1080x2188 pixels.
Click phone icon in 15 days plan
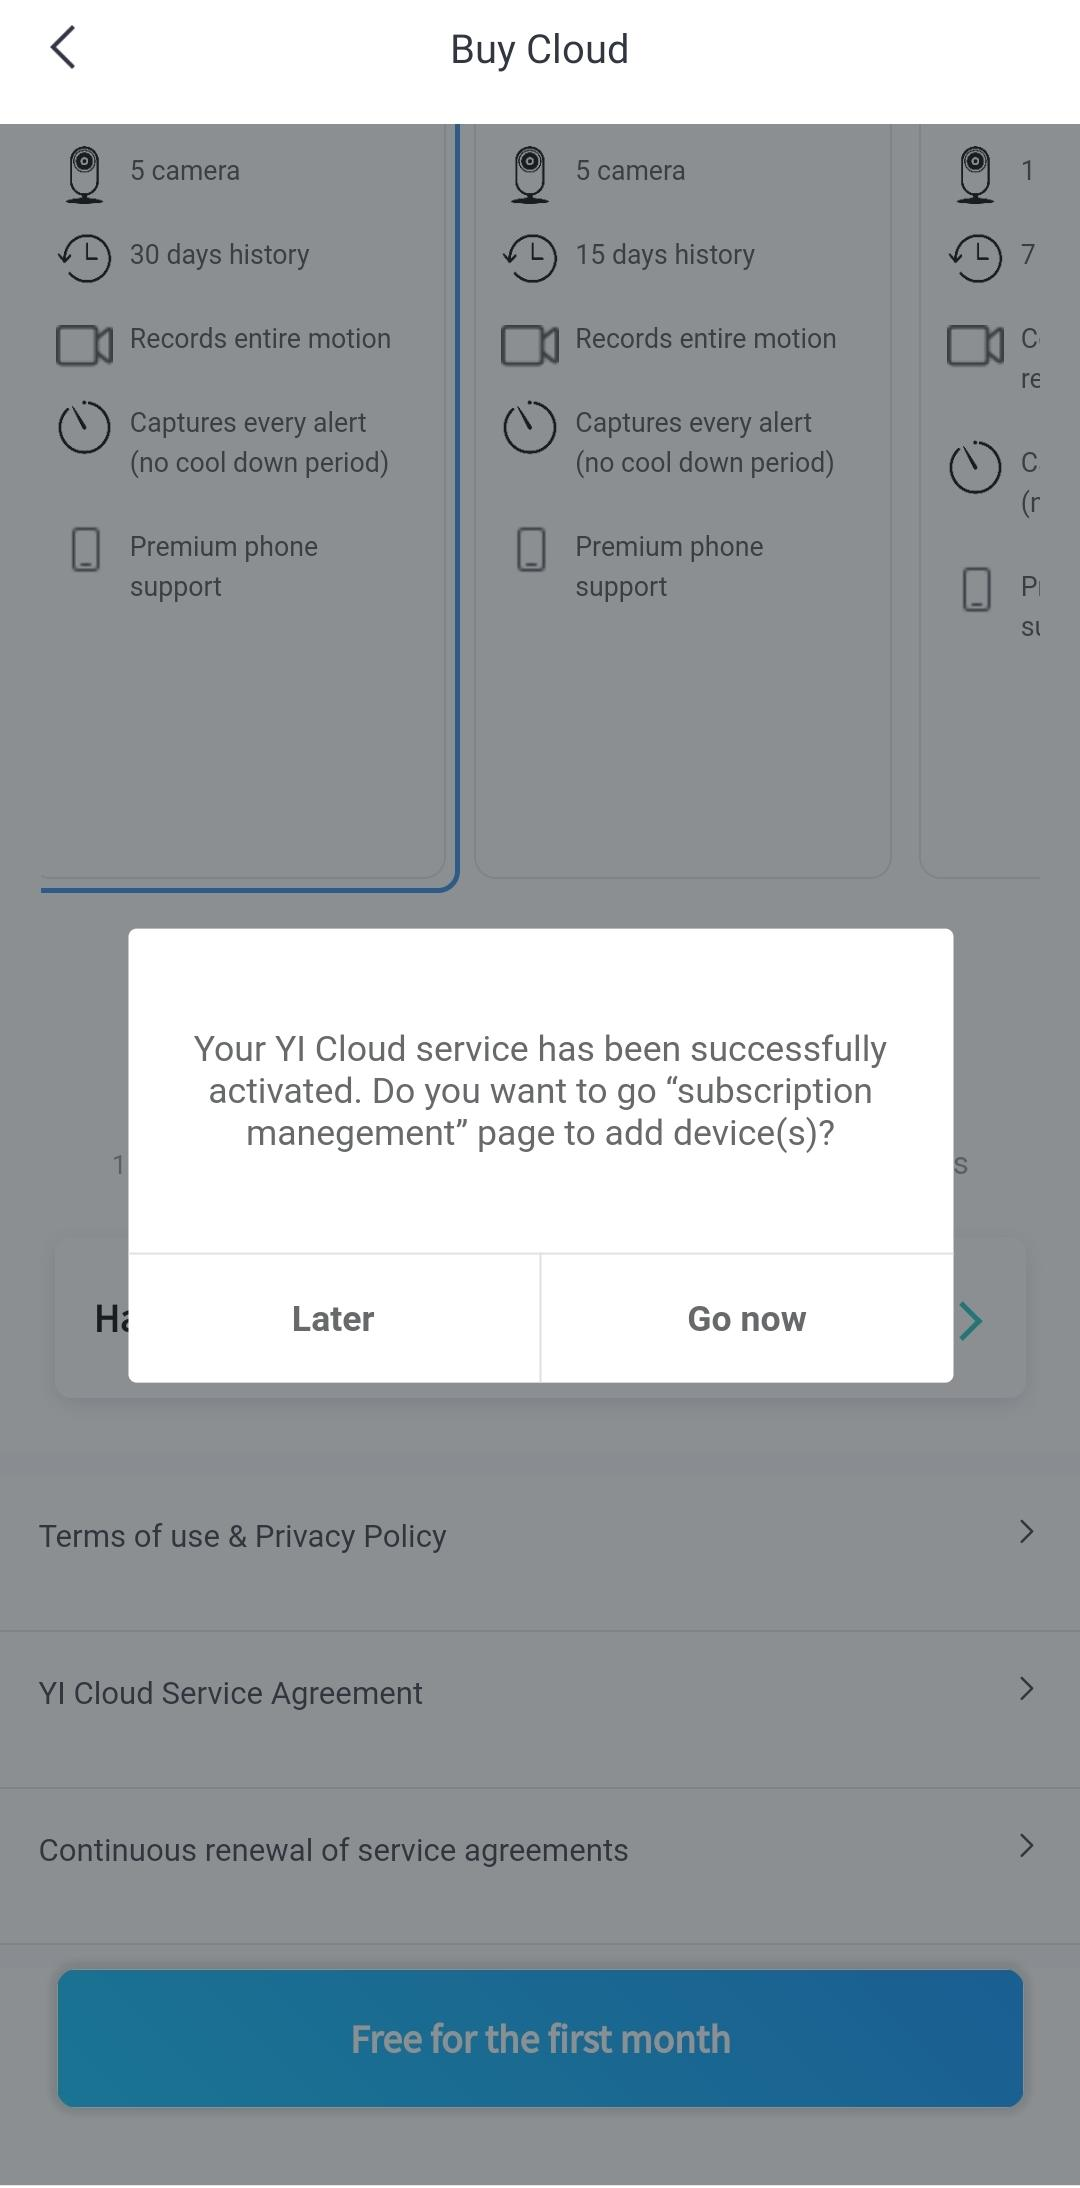[x=531, y=550]
